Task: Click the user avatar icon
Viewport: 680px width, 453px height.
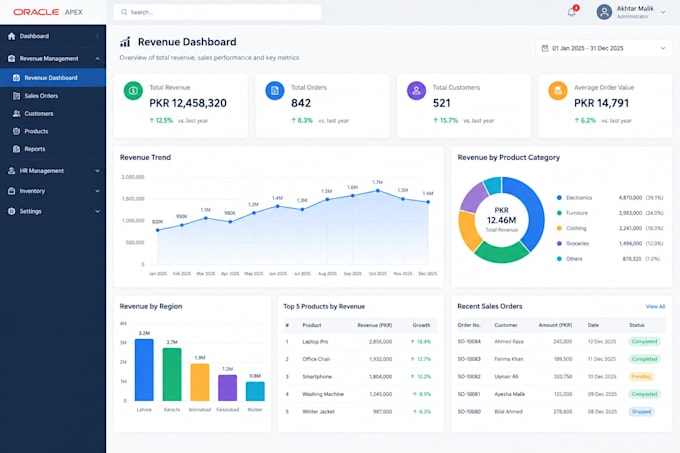Action: click(604, 12)
